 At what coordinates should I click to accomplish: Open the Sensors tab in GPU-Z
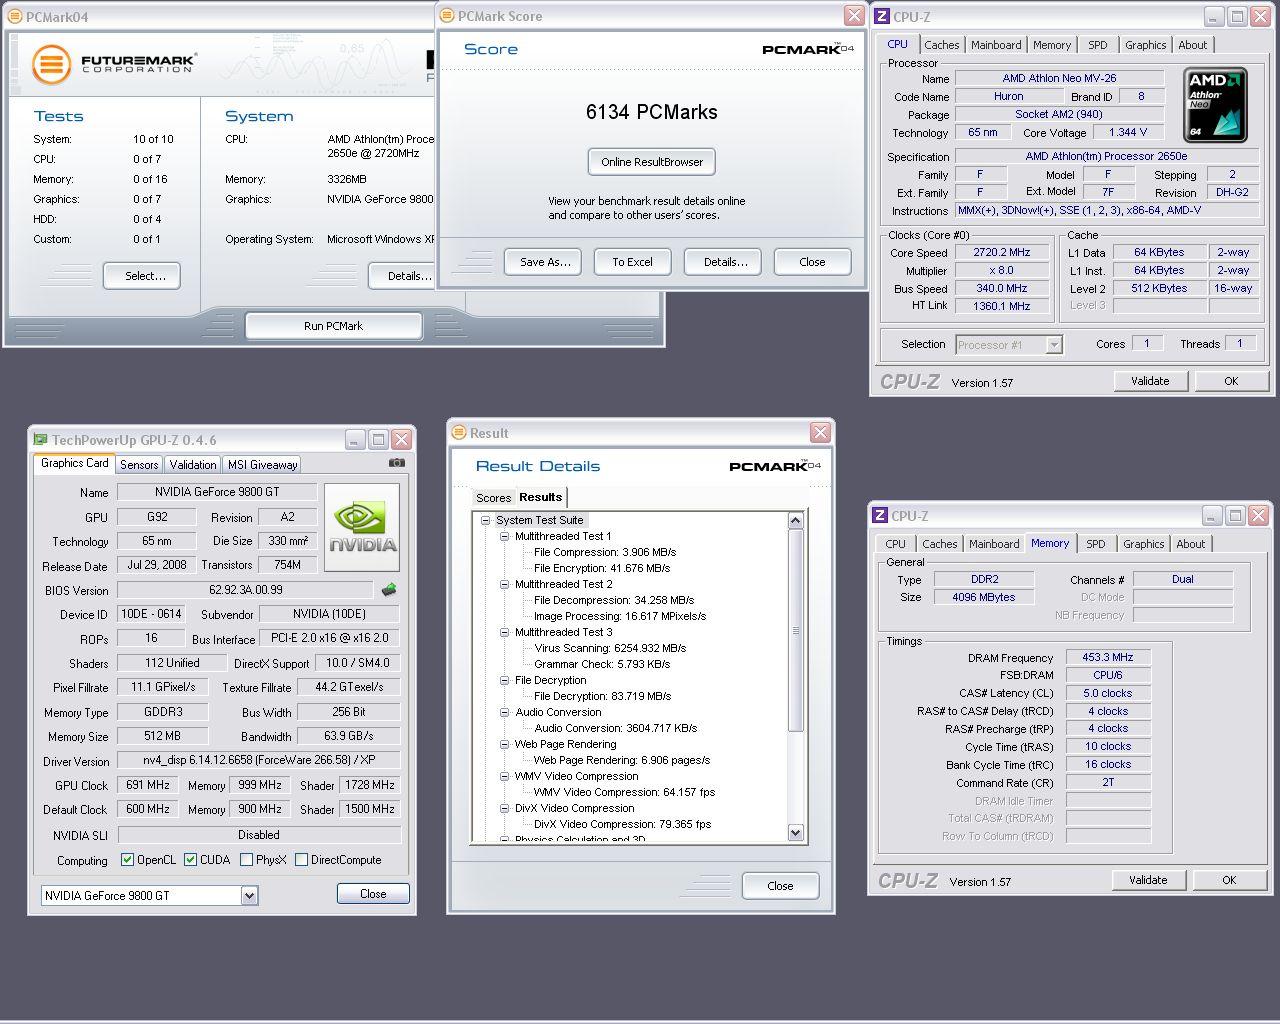coord(139,464)
